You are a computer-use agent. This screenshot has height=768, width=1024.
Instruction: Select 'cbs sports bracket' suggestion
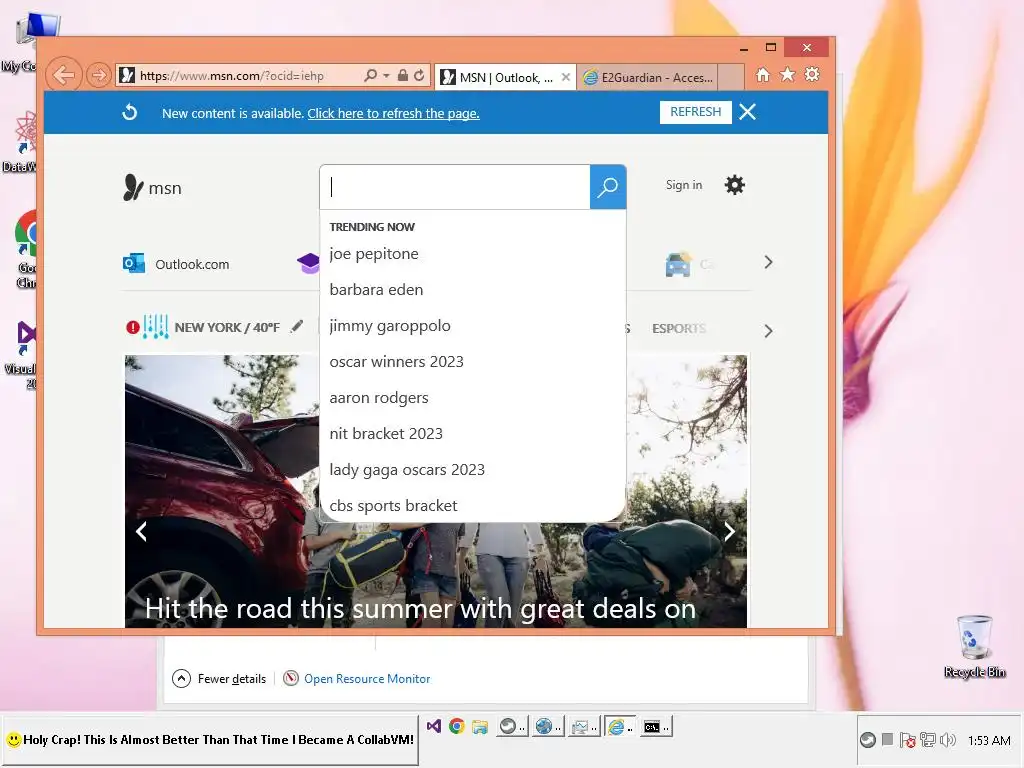click(x=473, y=505)
